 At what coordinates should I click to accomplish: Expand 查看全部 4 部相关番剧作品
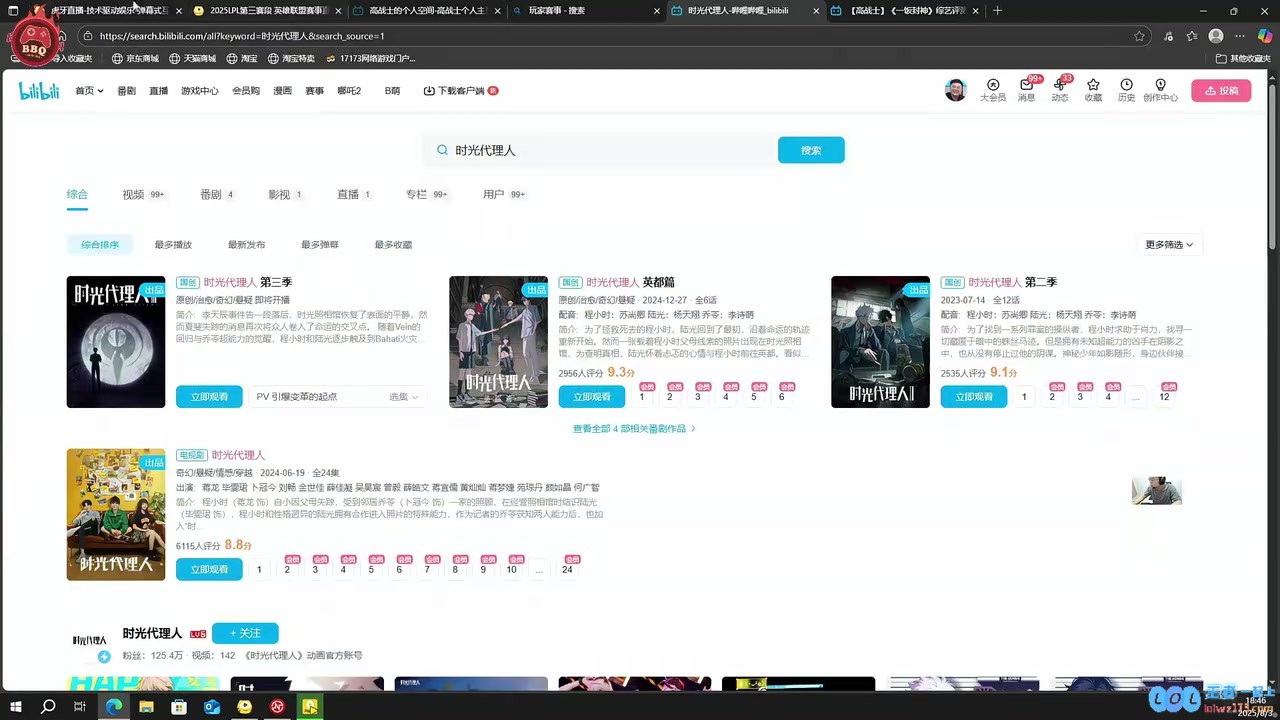[634, 428]
